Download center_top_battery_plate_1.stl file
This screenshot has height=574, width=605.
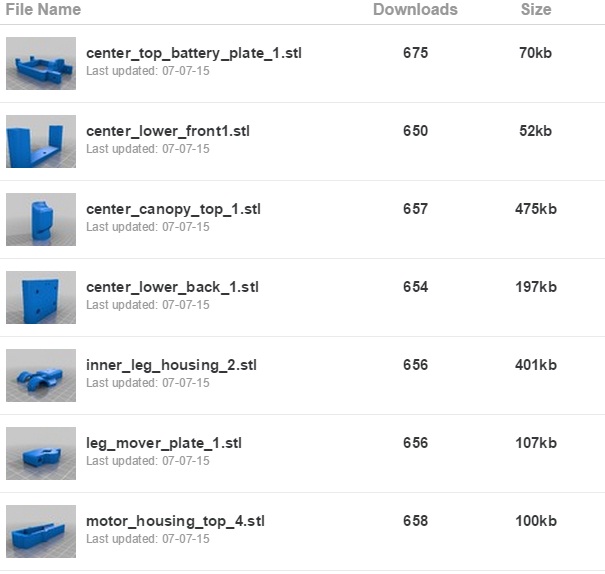tap(194, 53)
